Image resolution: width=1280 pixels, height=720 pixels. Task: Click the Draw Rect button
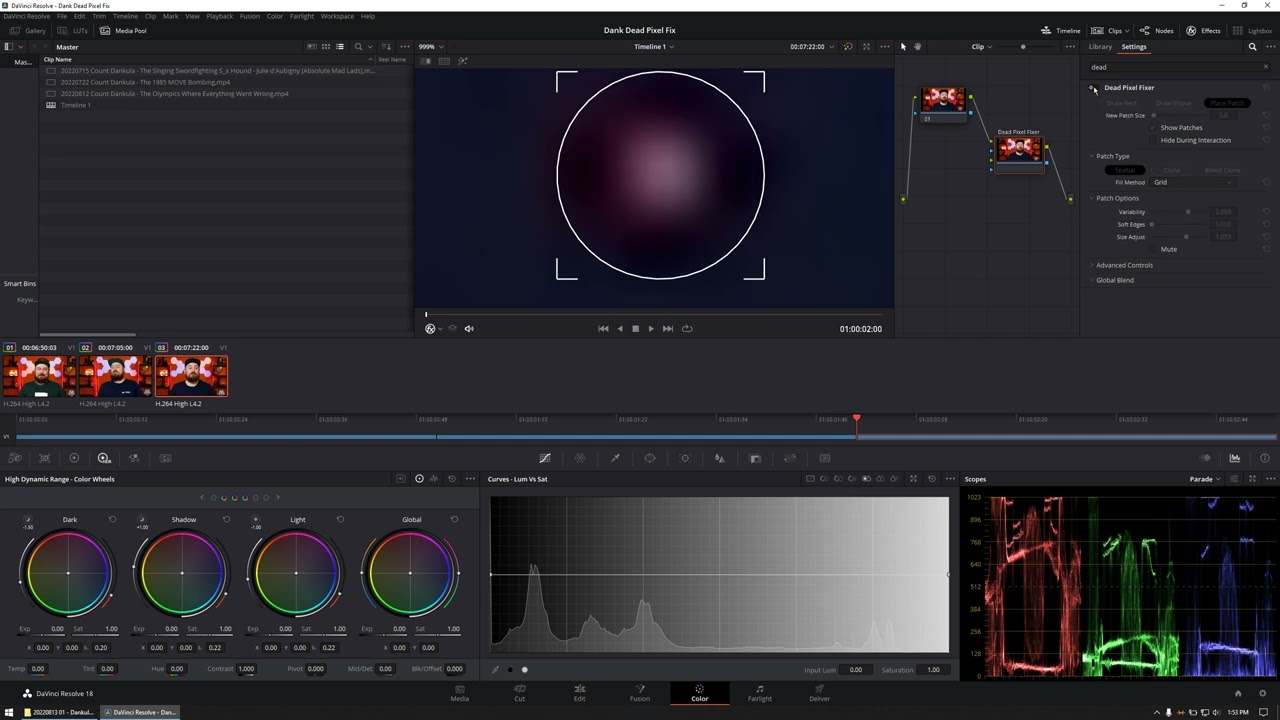(1122, 103)
